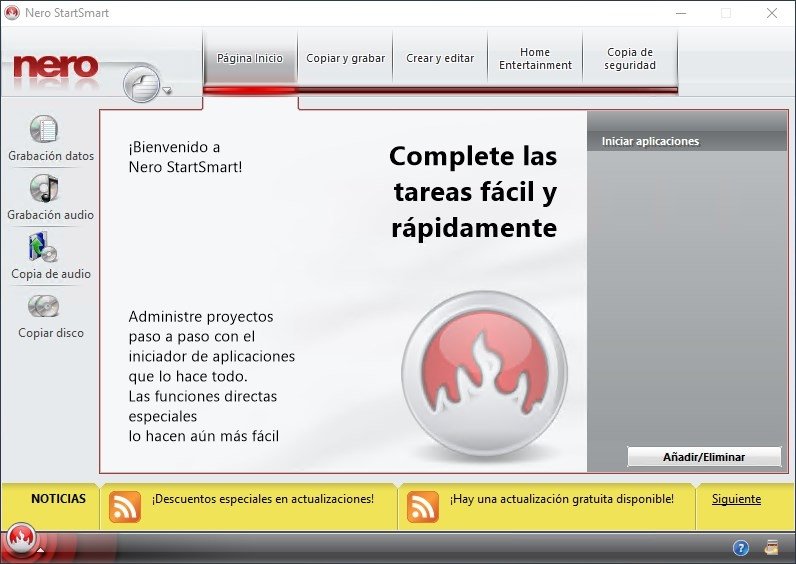Click the options icon beside the help icon

(x=772, y=548)
